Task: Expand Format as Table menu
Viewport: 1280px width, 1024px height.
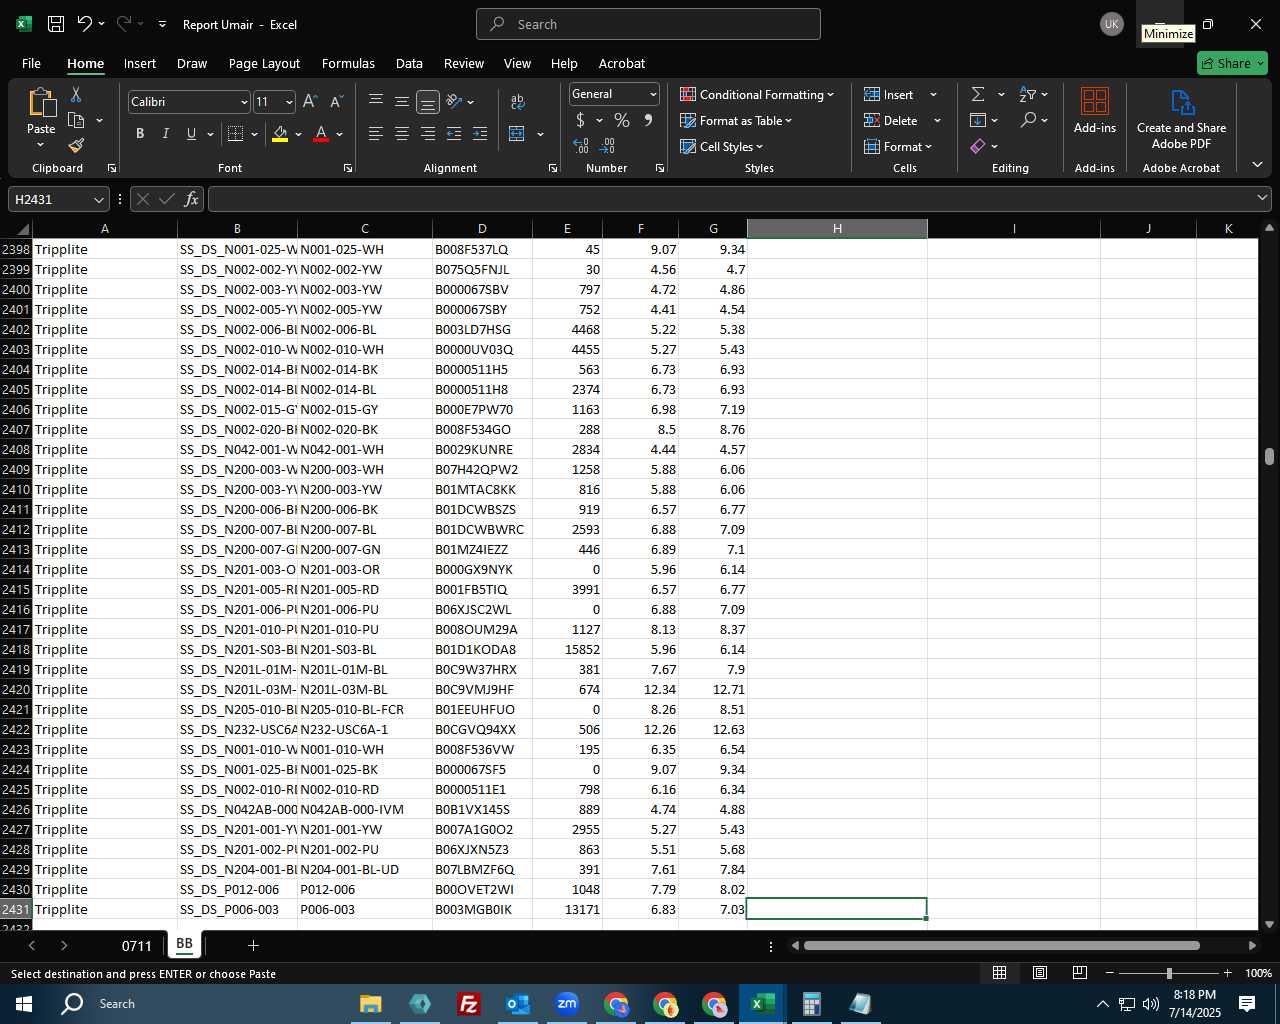Action: click(736, 120)
